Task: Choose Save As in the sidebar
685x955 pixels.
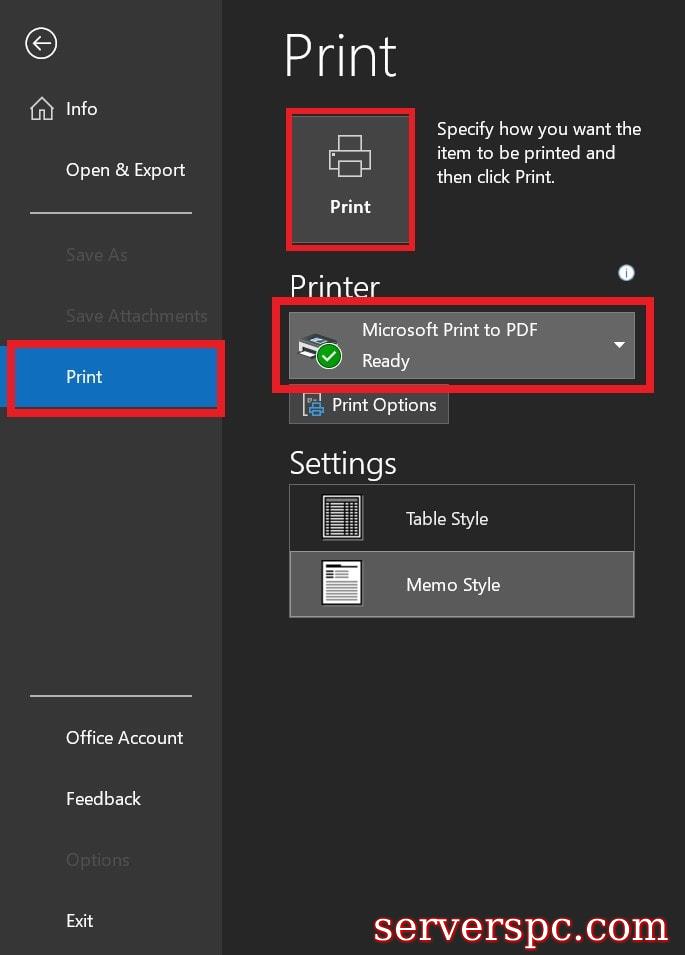Action: tap(97, 255)
